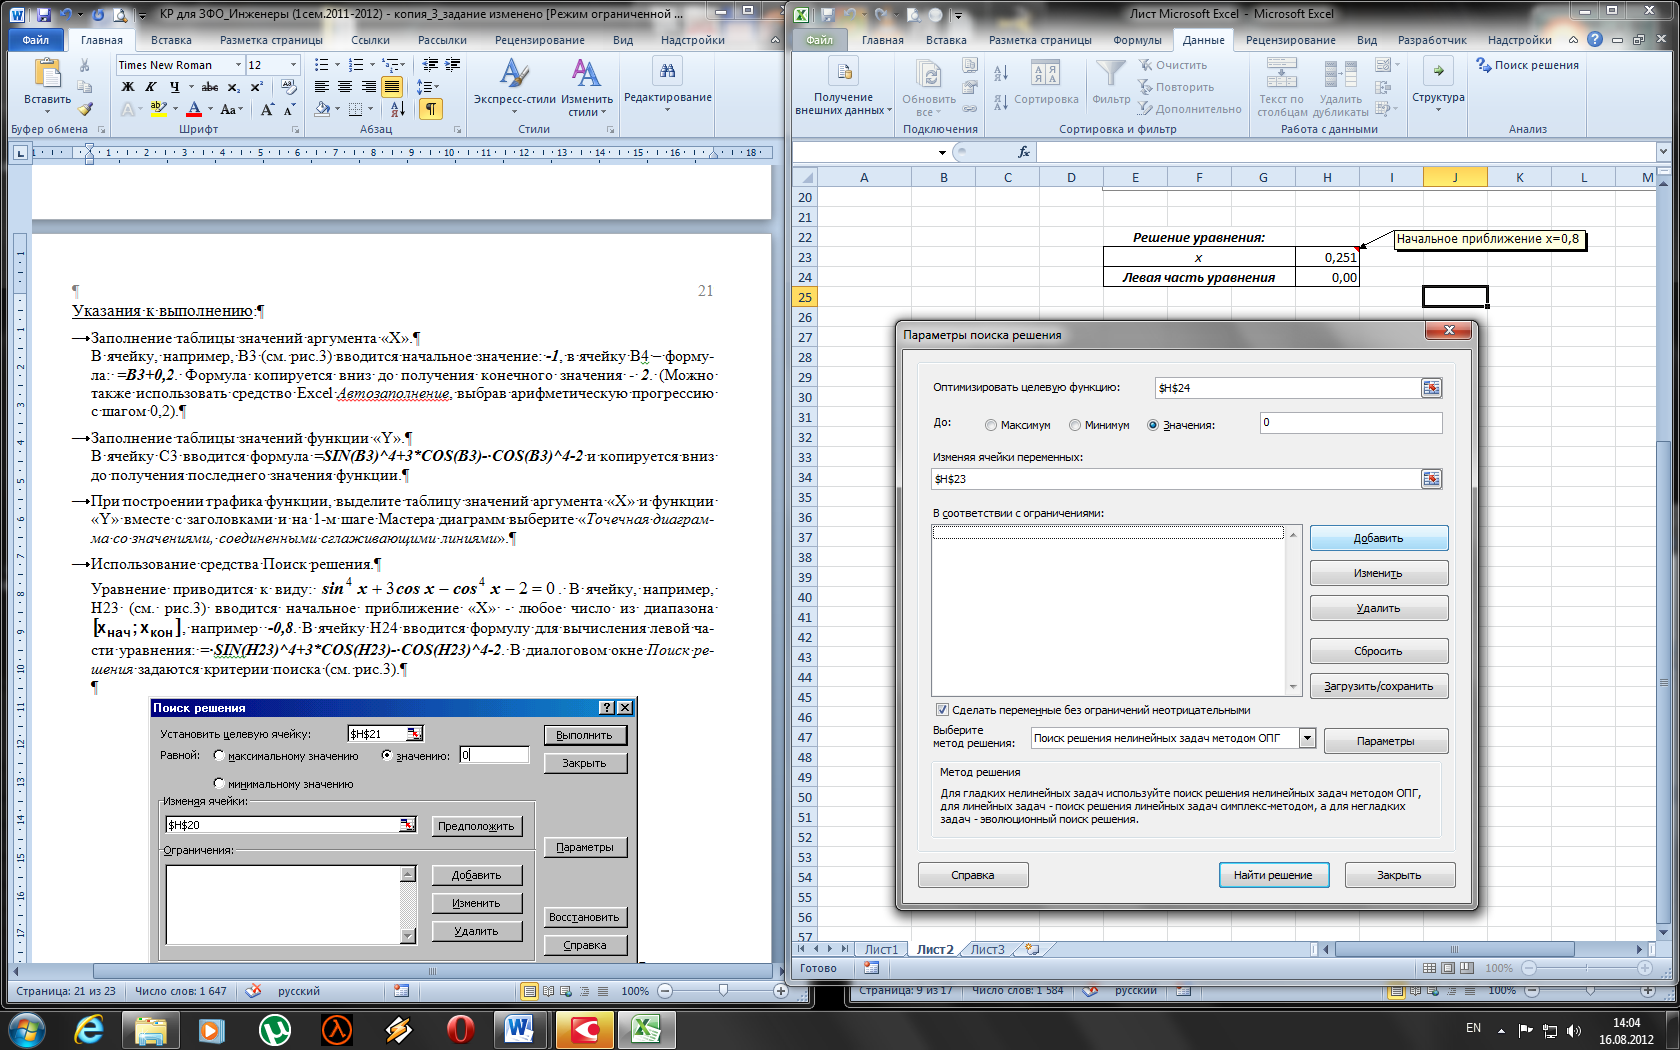Switch Excel to normal view in status bar

click(1430, 968)
